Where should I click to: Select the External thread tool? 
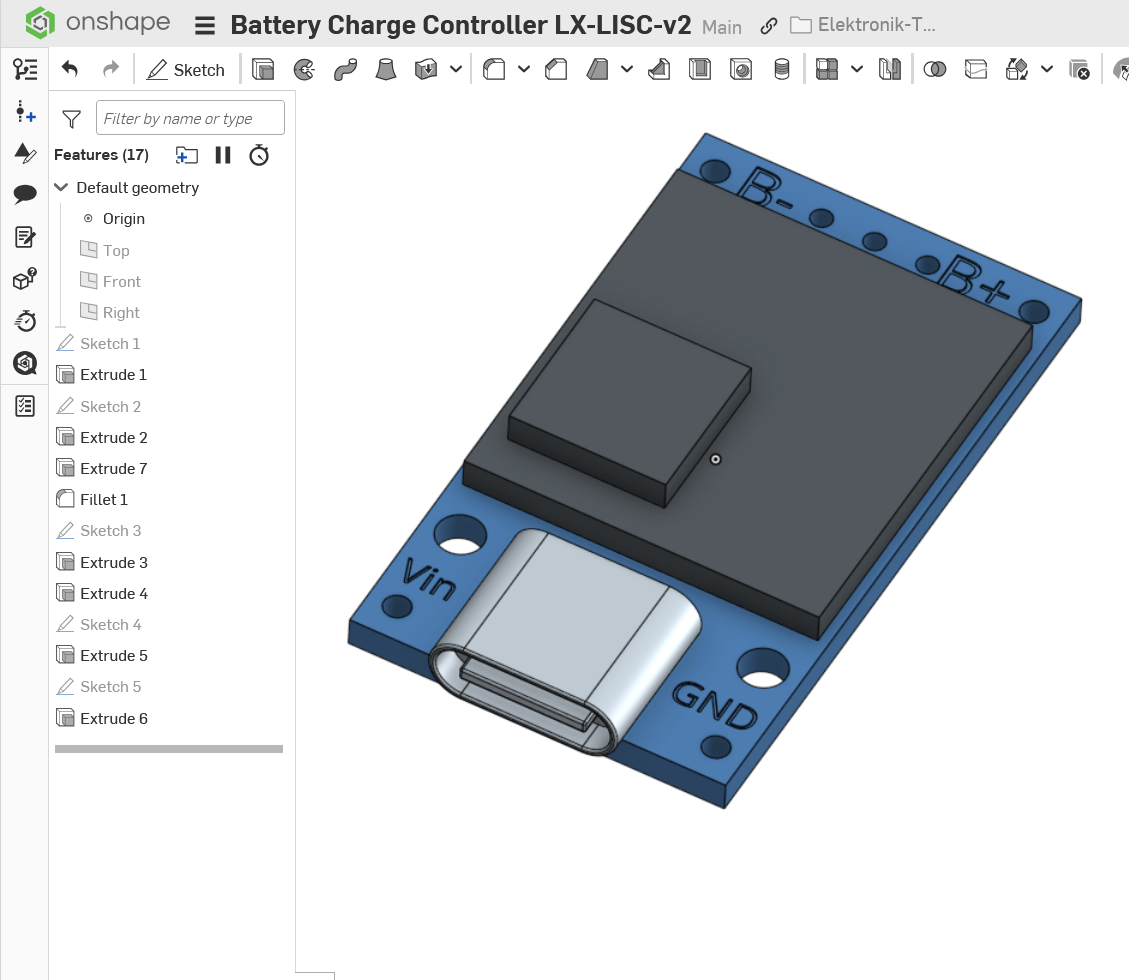click(x=781, y=70)
